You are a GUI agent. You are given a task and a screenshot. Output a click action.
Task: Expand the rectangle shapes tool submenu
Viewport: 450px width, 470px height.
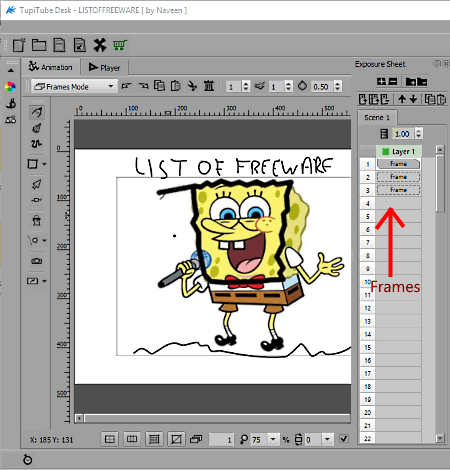tap(44, 164)
